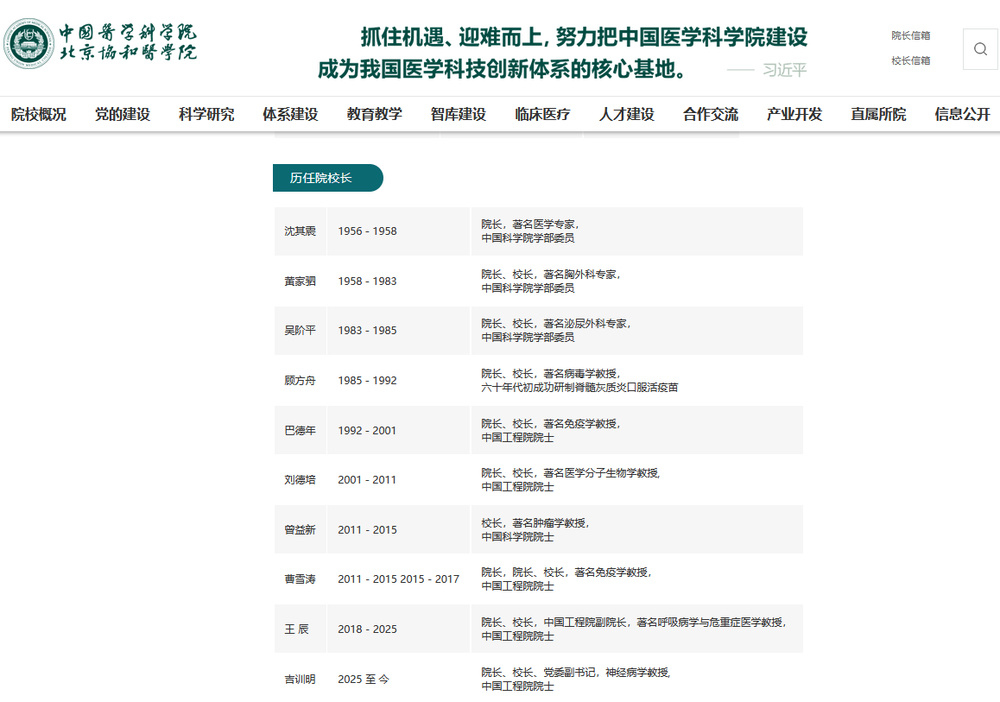Viewport: 1000px width, 702px height.
Task: Click the name 王辰
Action: click(x=297, y=629)
